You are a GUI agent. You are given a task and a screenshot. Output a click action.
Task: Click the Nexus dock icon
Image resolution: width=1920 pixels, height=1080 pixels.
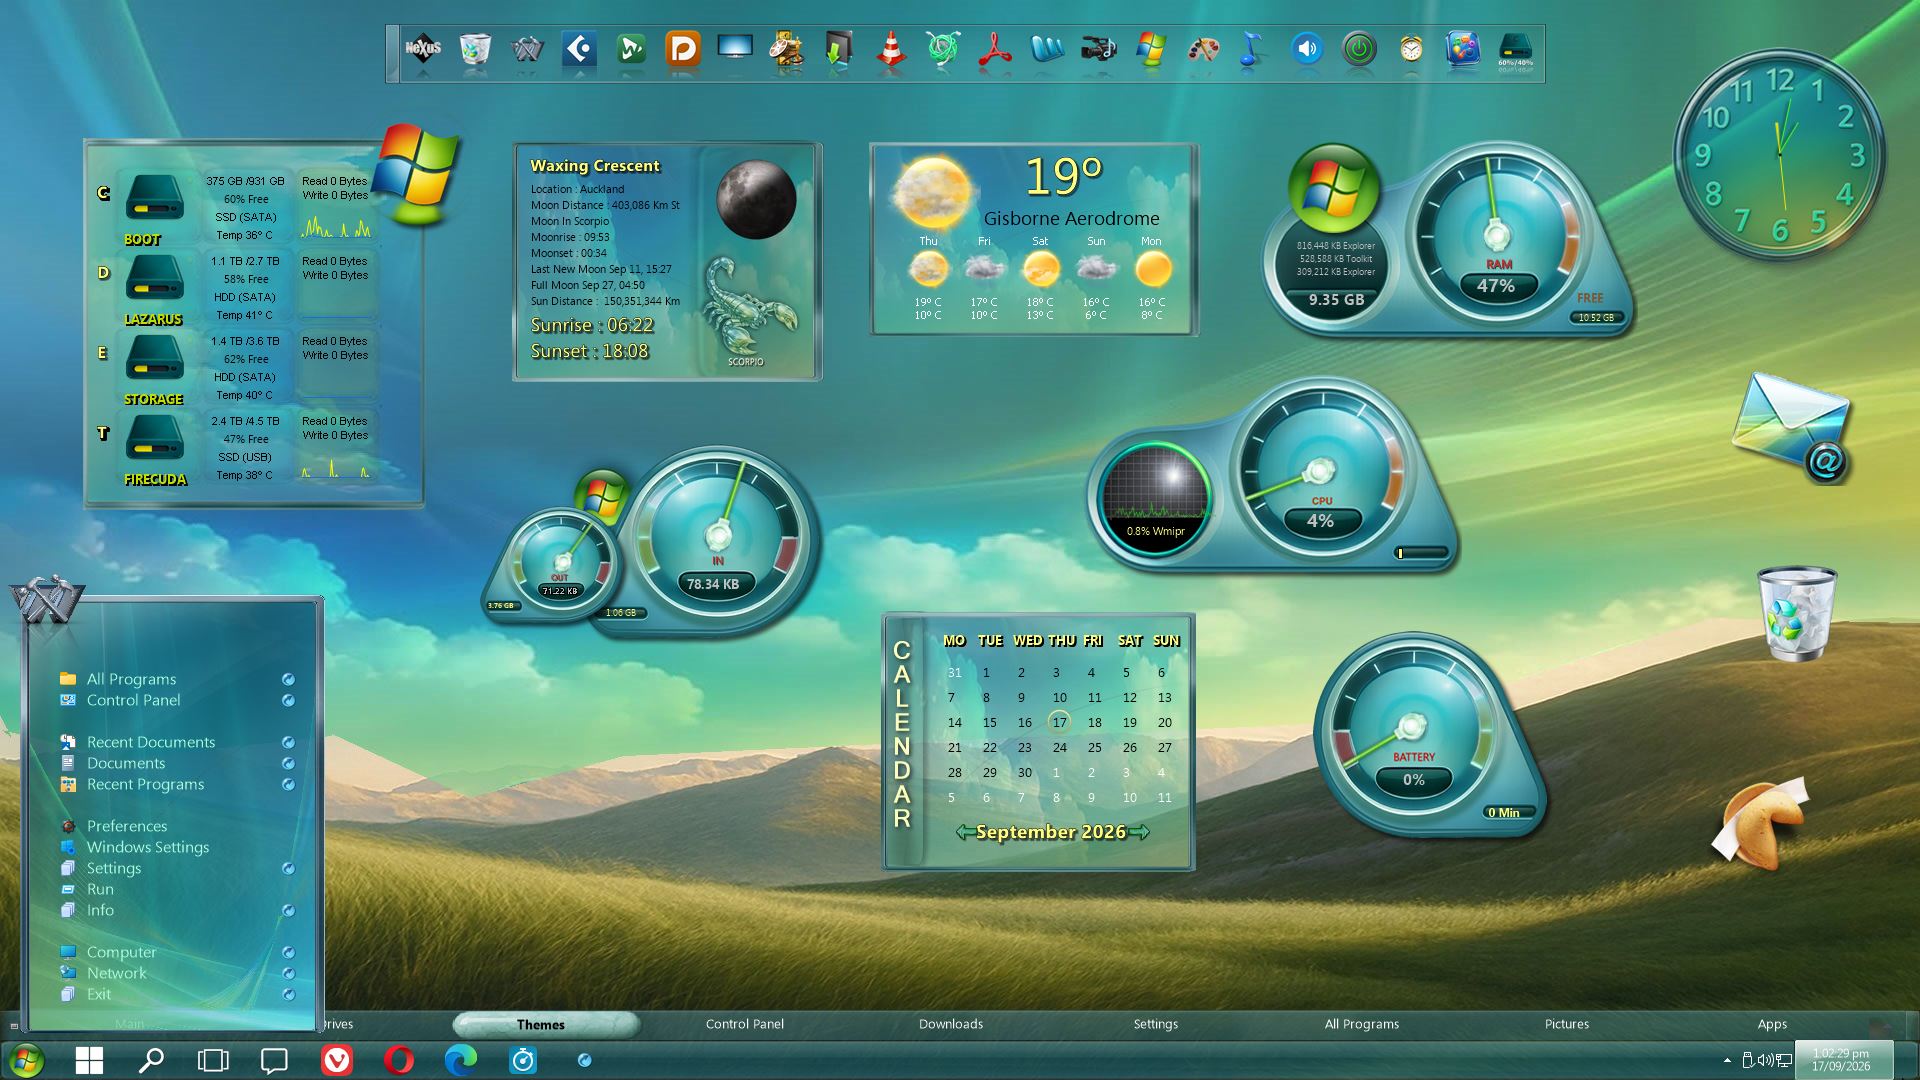423,49
